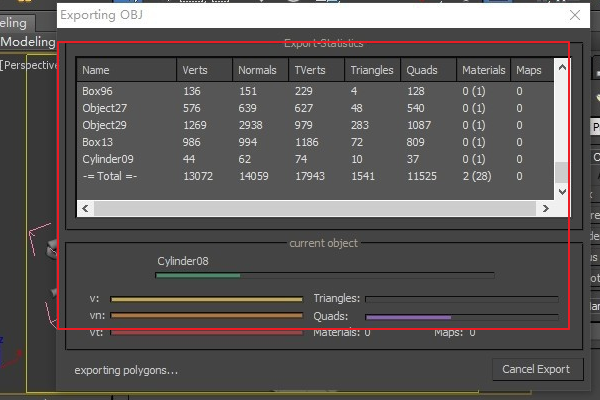Click the Triangles column header
Image resolution: width=600 pixels, height=400 pixels.
pyautogui.click(x=371, y=71)
